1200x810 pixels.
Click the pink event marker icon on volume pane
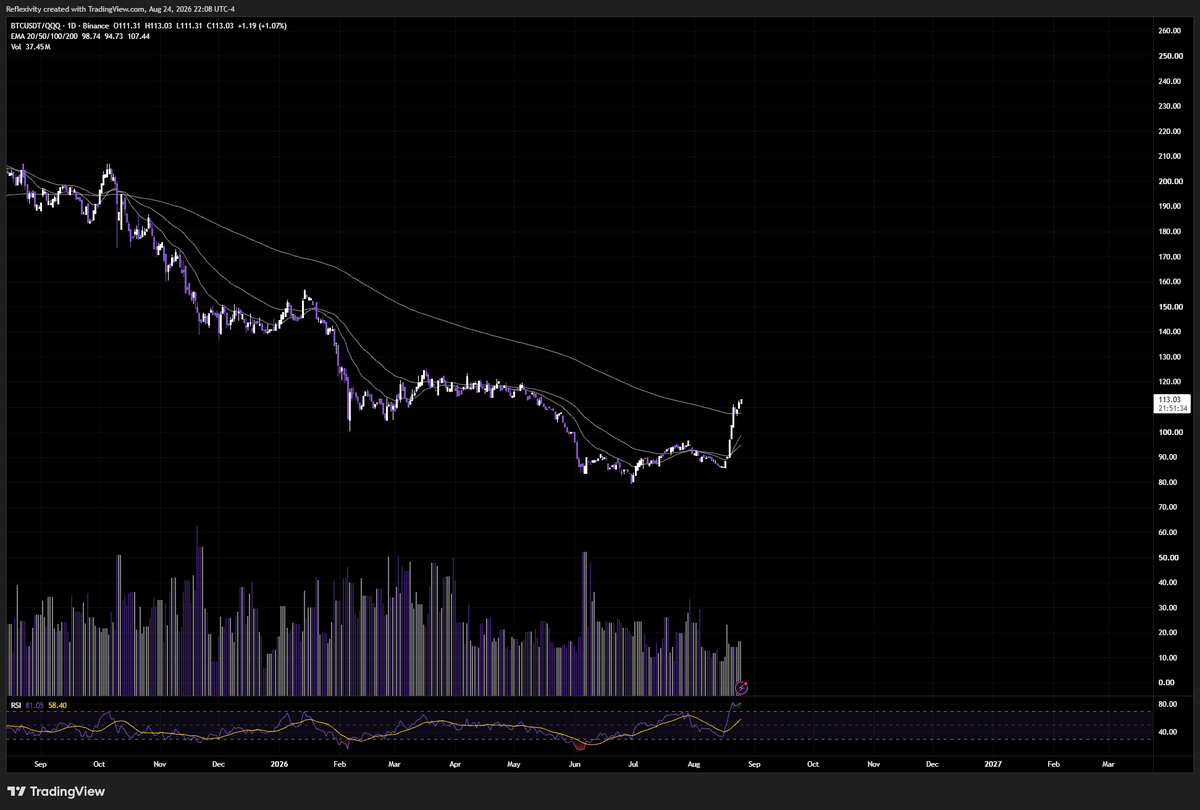[741, 686]
